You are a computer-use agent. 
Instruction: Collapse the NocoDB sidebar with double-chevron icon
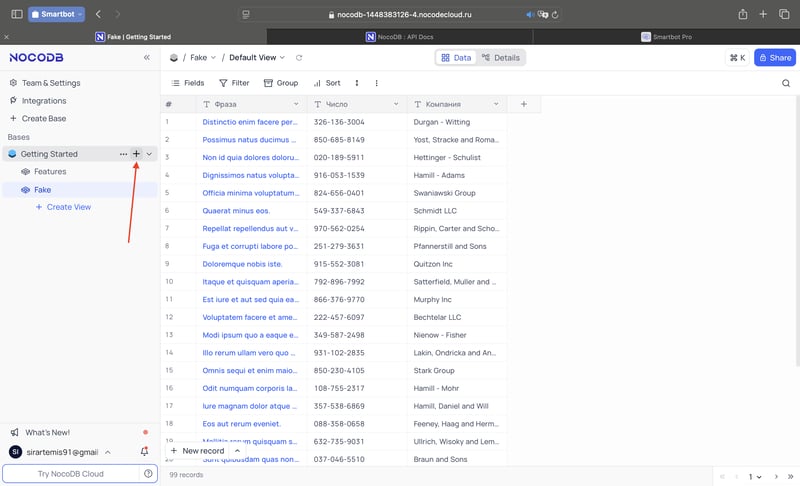tap(147, 58)
